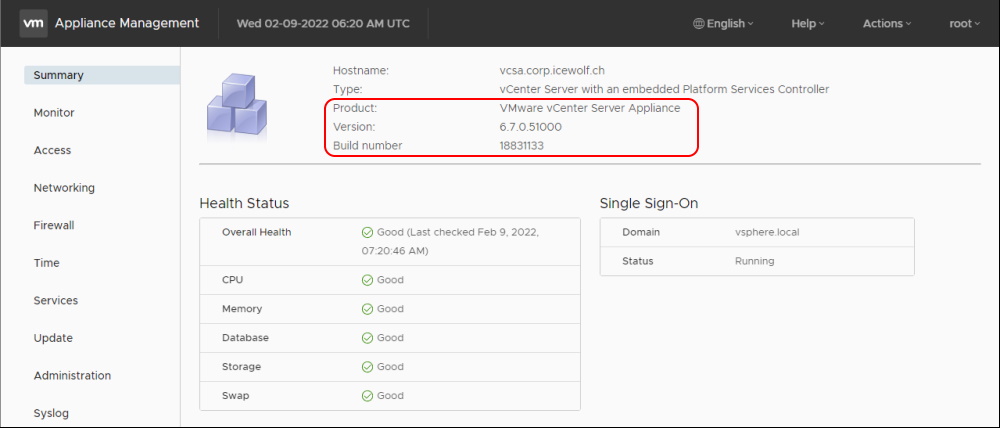Image resolution: width=1000 pixels, height=428 pixels.
Task: Click the Build number label
Action: point(367,145)
